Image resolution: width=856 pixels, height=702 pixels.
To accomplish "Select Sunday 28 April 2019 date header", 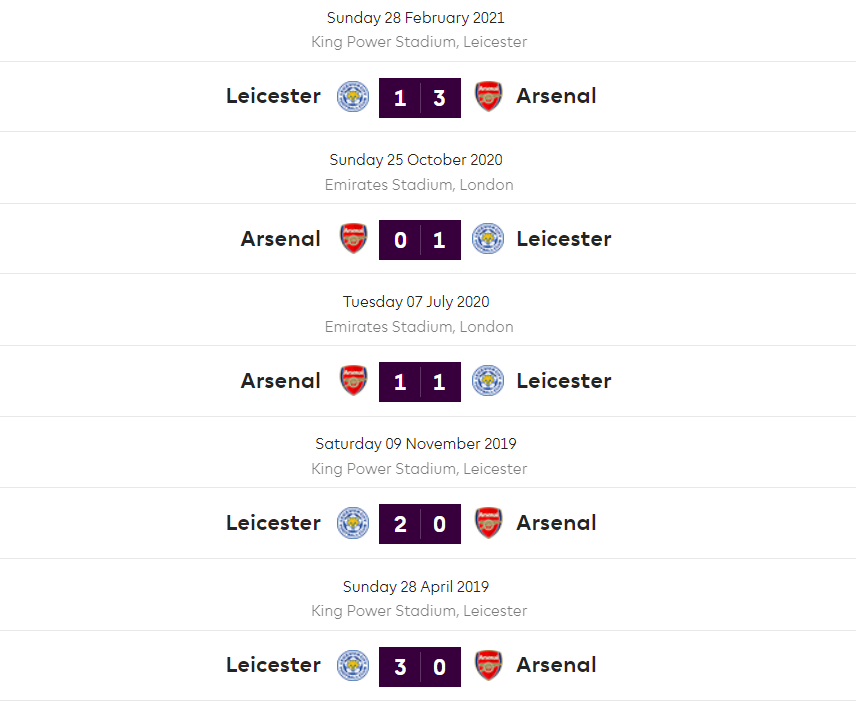I will click(419, 587).
